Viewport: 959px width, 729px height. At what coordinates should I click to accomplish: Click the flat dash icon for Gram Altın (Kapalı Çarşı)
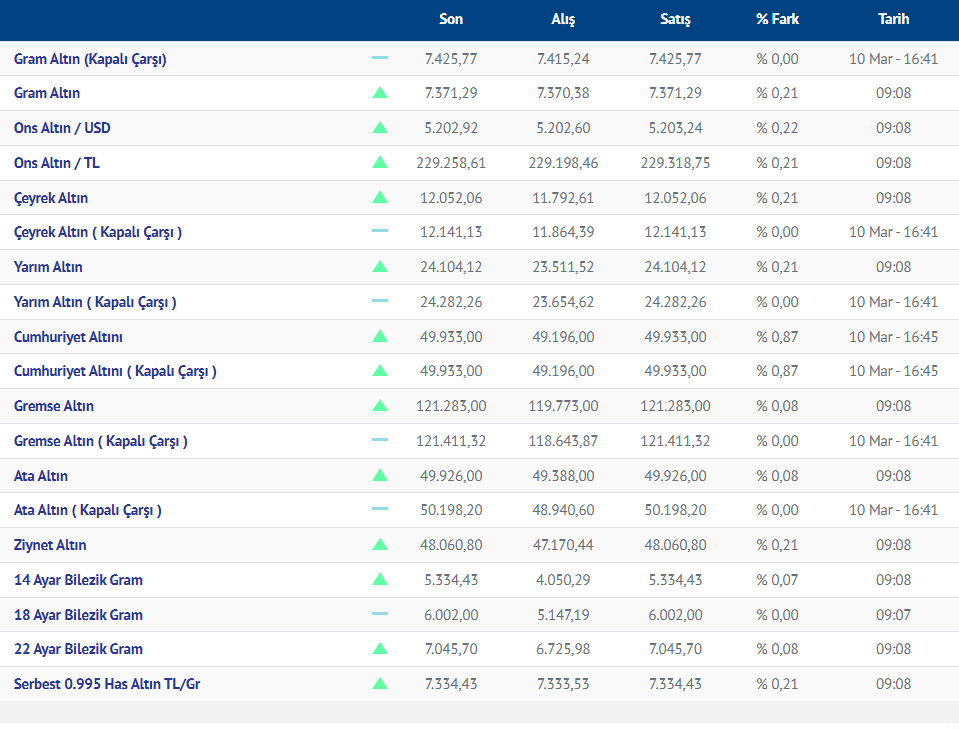[x=380, y=59]
